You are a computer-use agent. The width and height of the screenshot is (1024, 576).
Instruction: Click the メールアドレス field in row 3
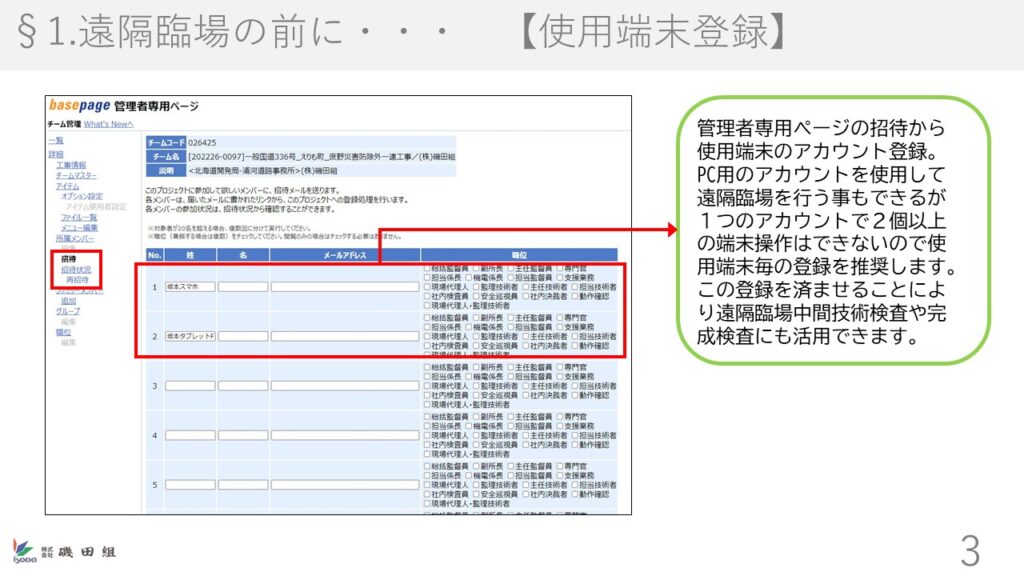(344, 385)
